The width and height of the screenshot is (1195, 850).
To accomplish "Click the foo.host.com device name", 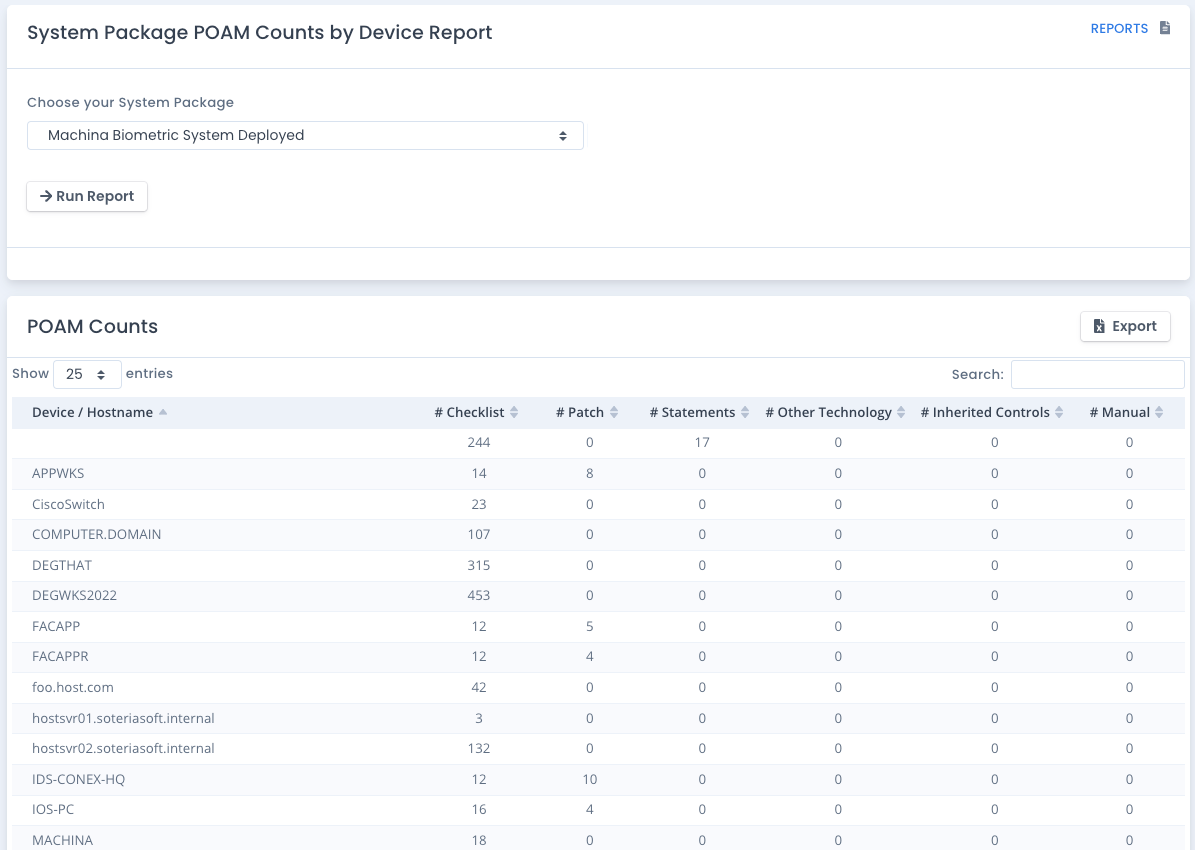I will (x=73, y=688).
